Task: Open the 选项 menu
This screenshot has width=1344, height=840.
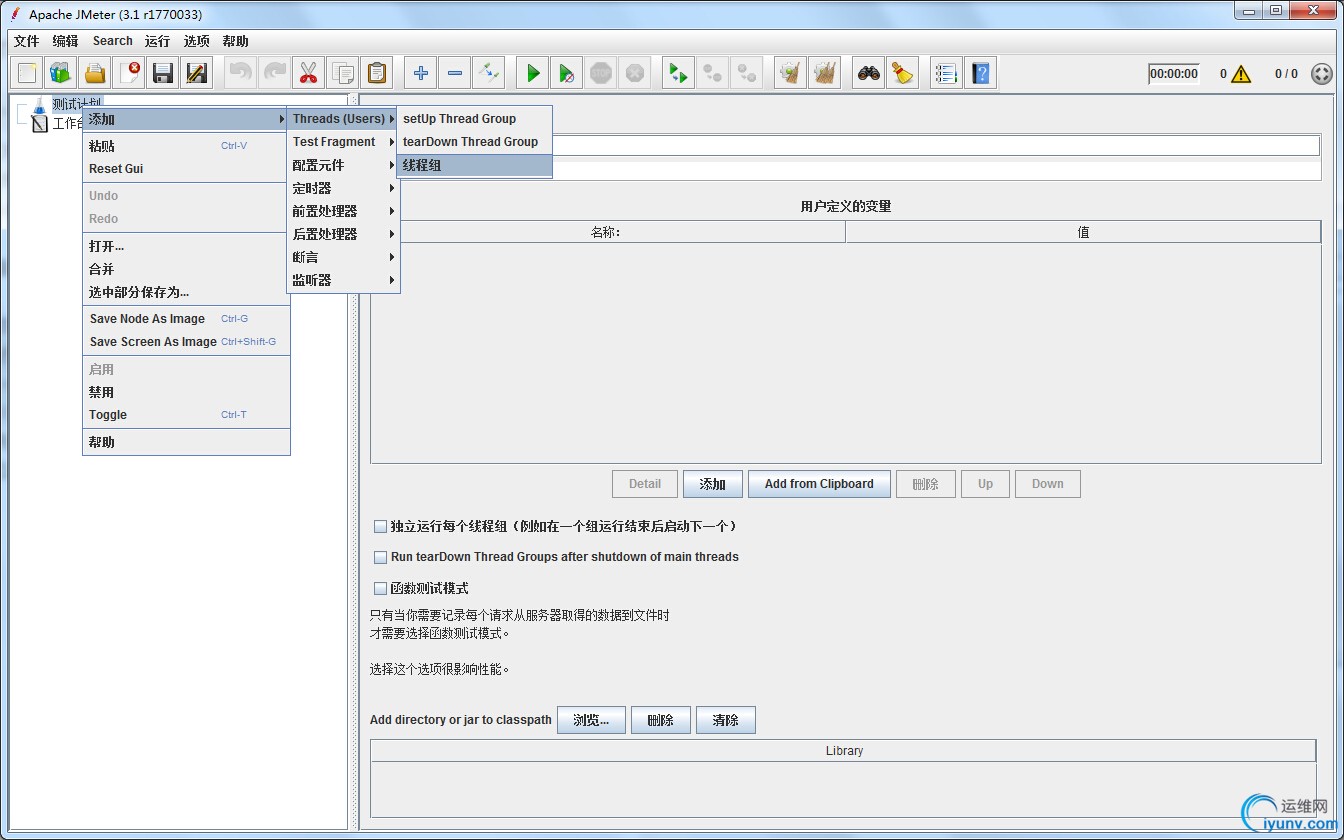Action: coord(197,41)
